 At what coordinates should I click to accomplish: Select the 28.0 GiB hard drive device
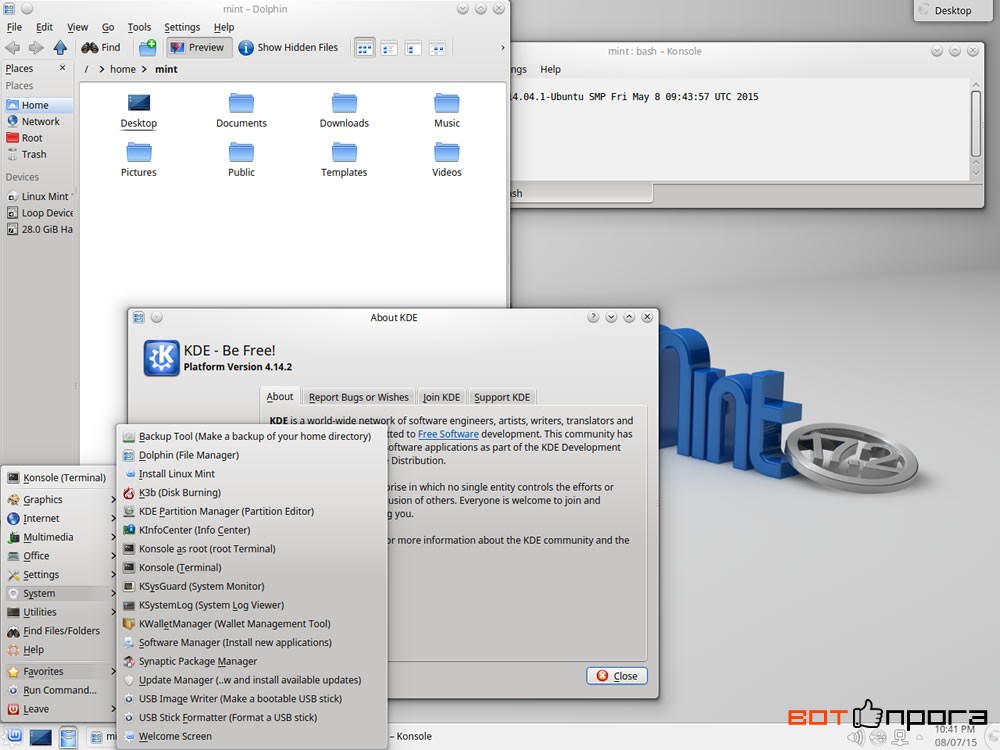click(x=38, y=230)
